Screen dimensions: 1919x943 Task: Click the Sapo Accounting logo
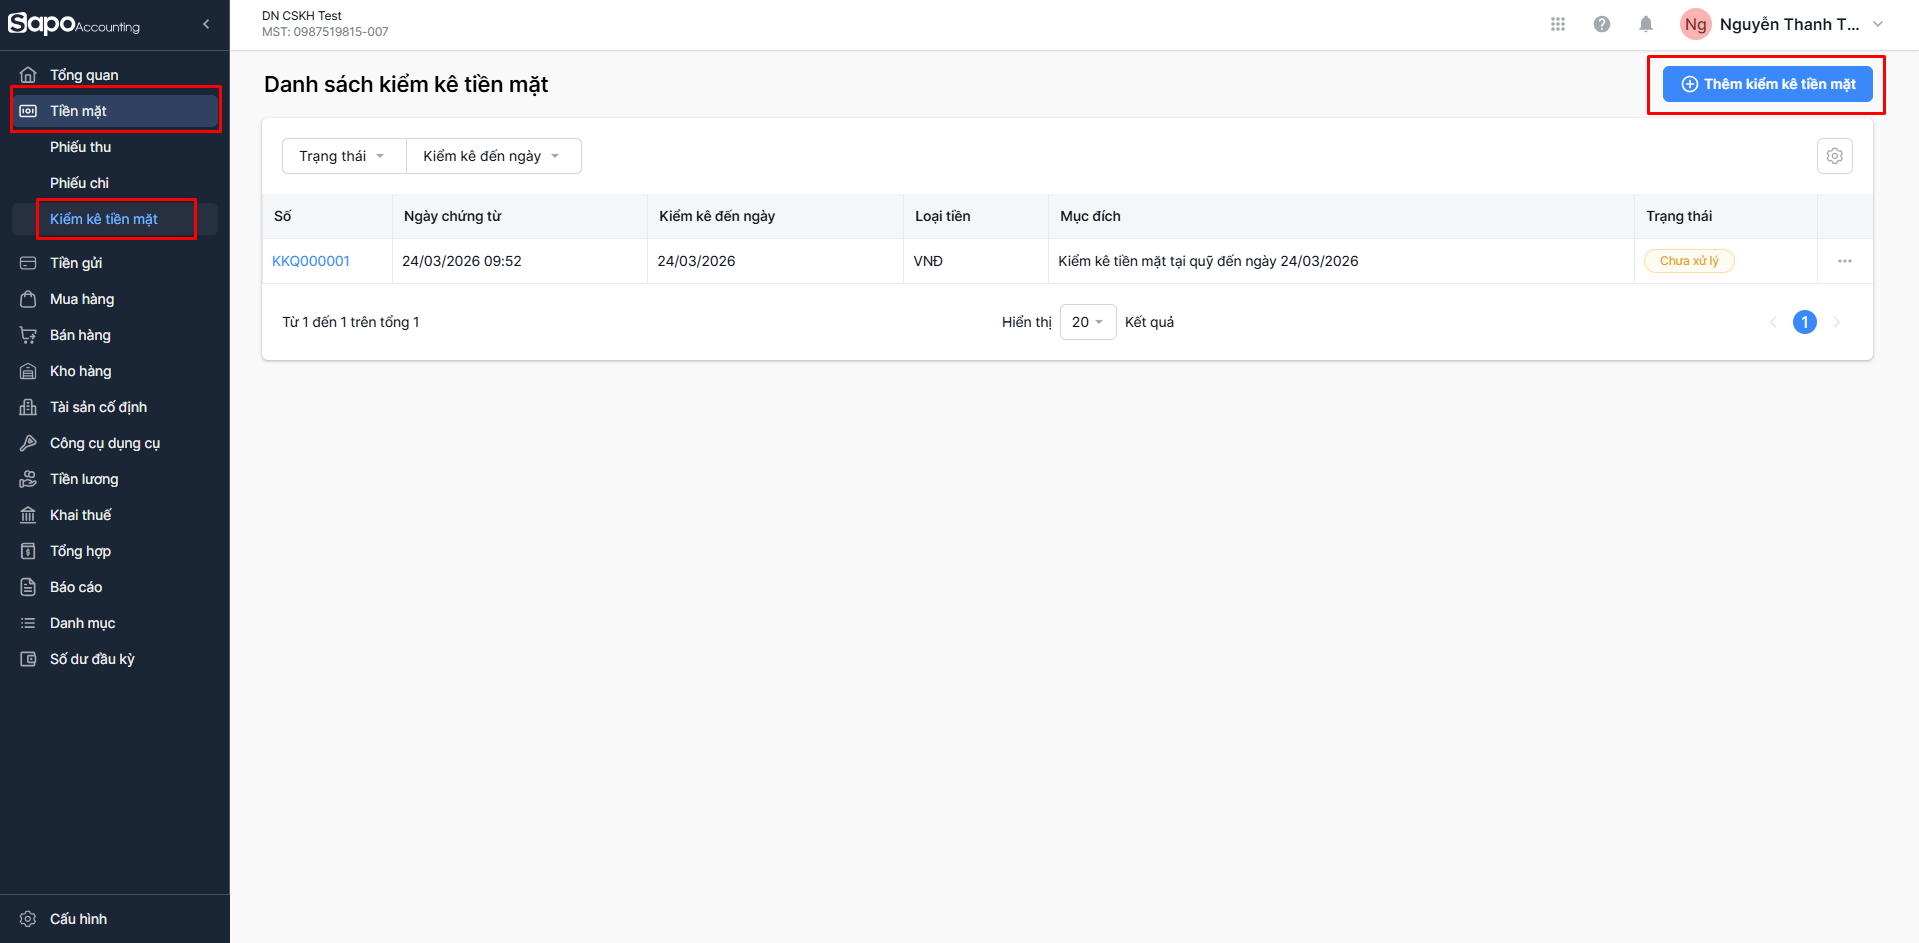pyautogui.click(x=74, y=24)
